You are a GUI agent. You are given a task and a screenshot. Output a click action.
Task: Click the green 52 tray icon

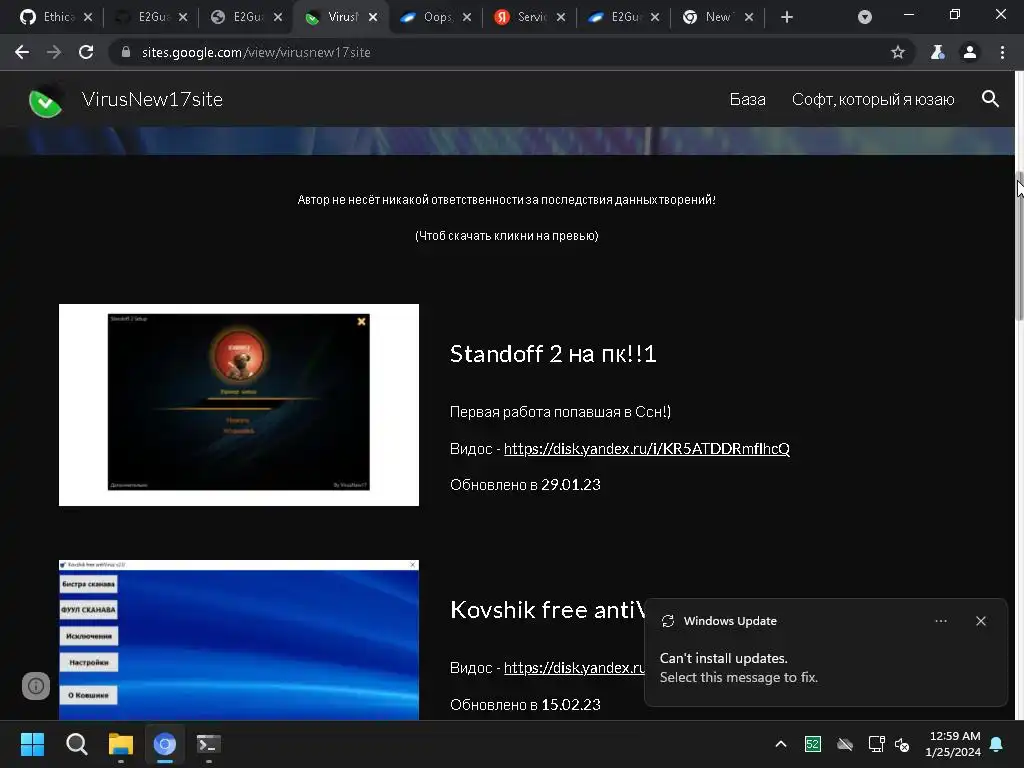812,744
